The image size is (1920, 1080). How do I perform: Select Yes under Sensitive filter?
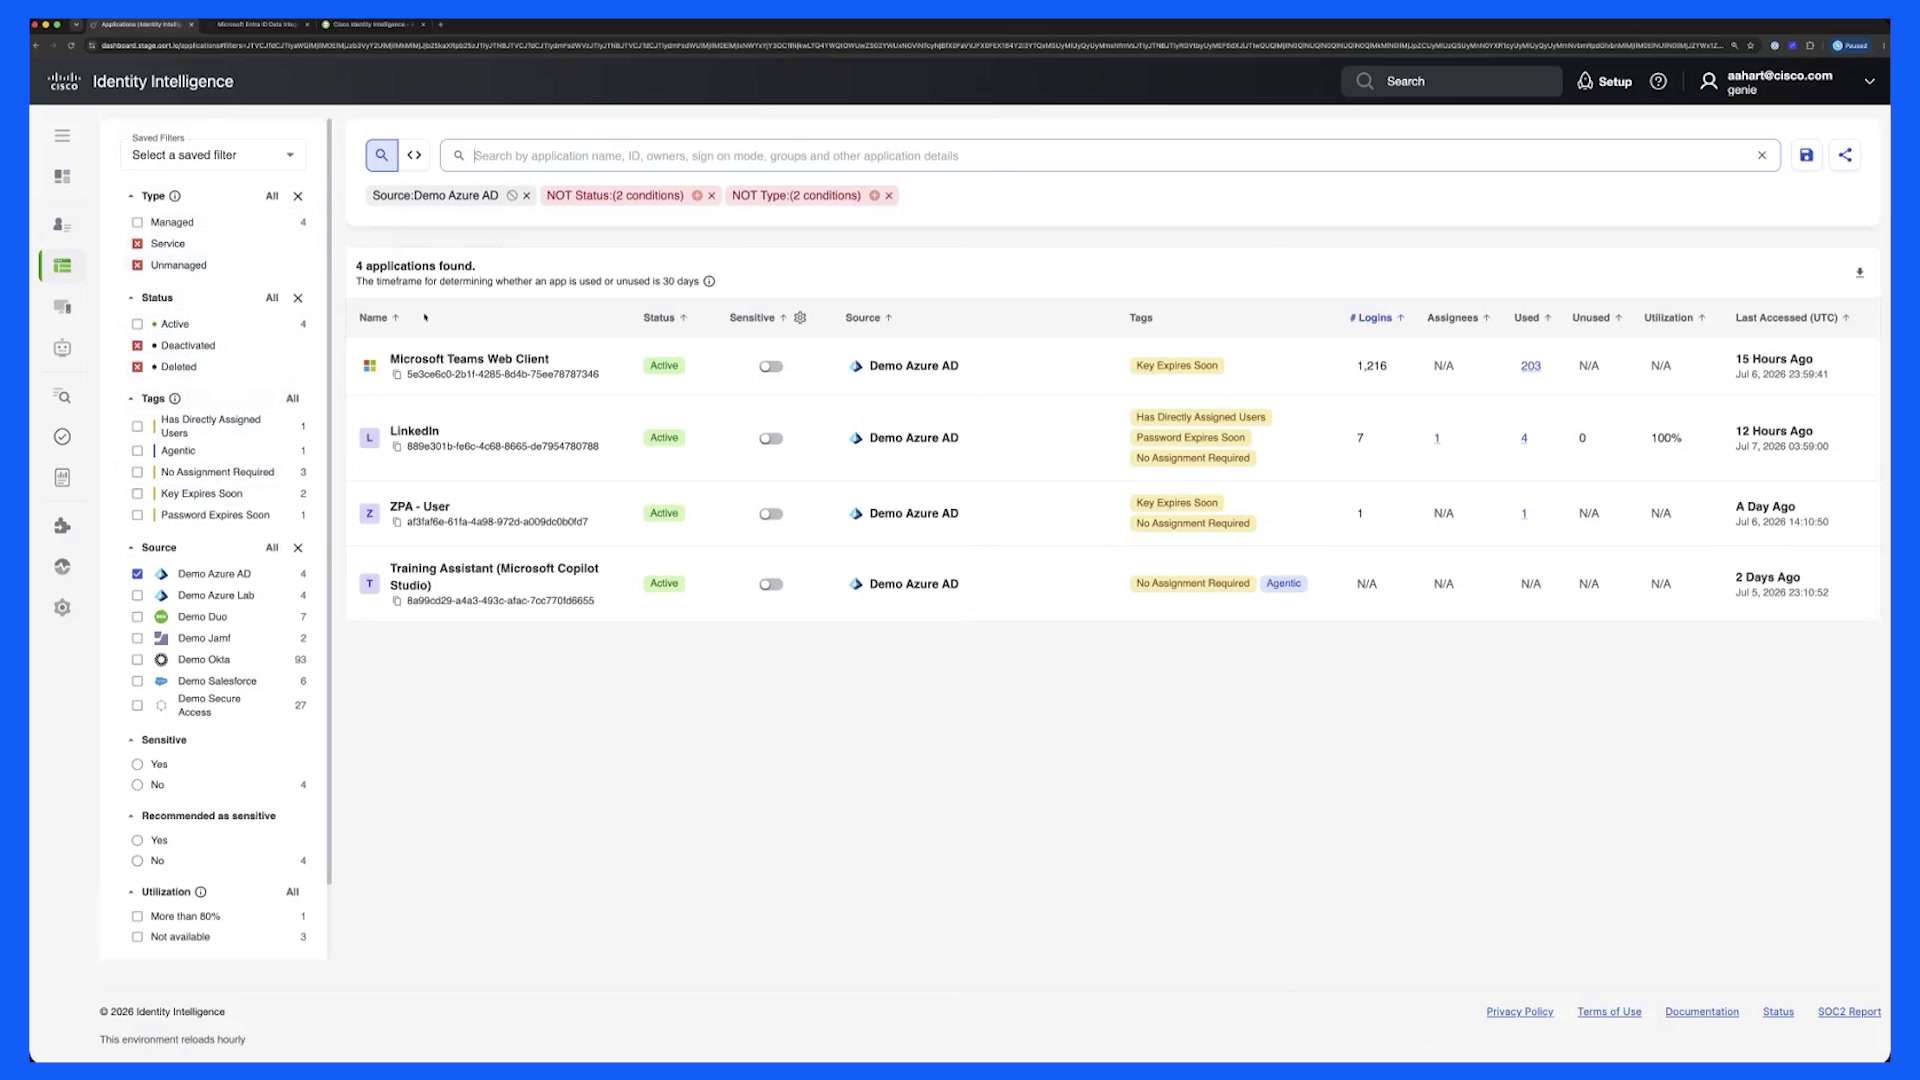coord(138,765)
